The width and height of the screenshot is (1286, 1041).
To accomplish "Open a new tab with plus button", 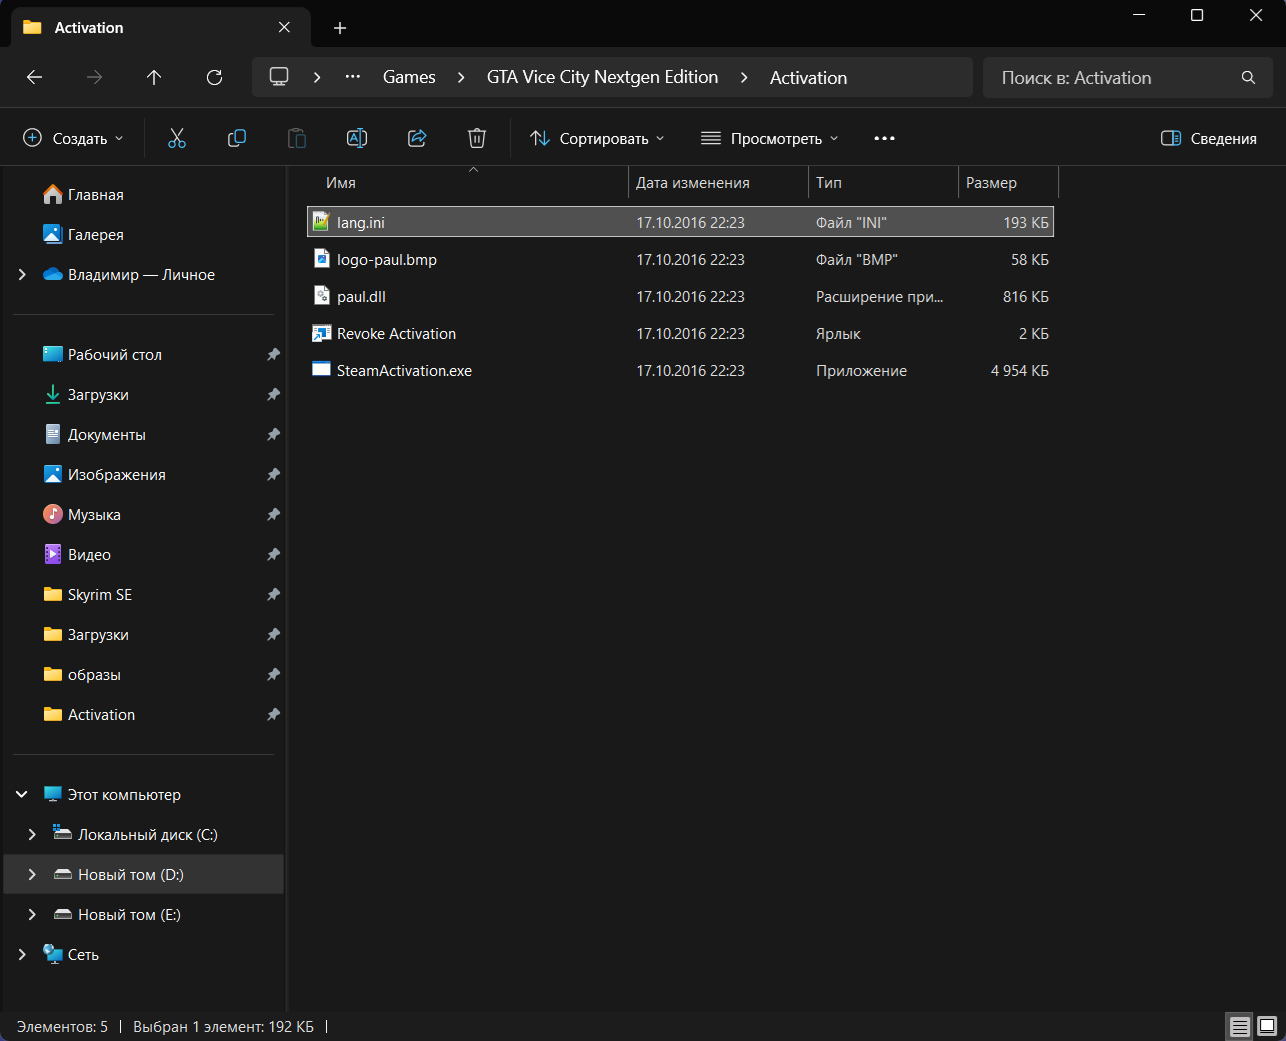I will [340, 28].
